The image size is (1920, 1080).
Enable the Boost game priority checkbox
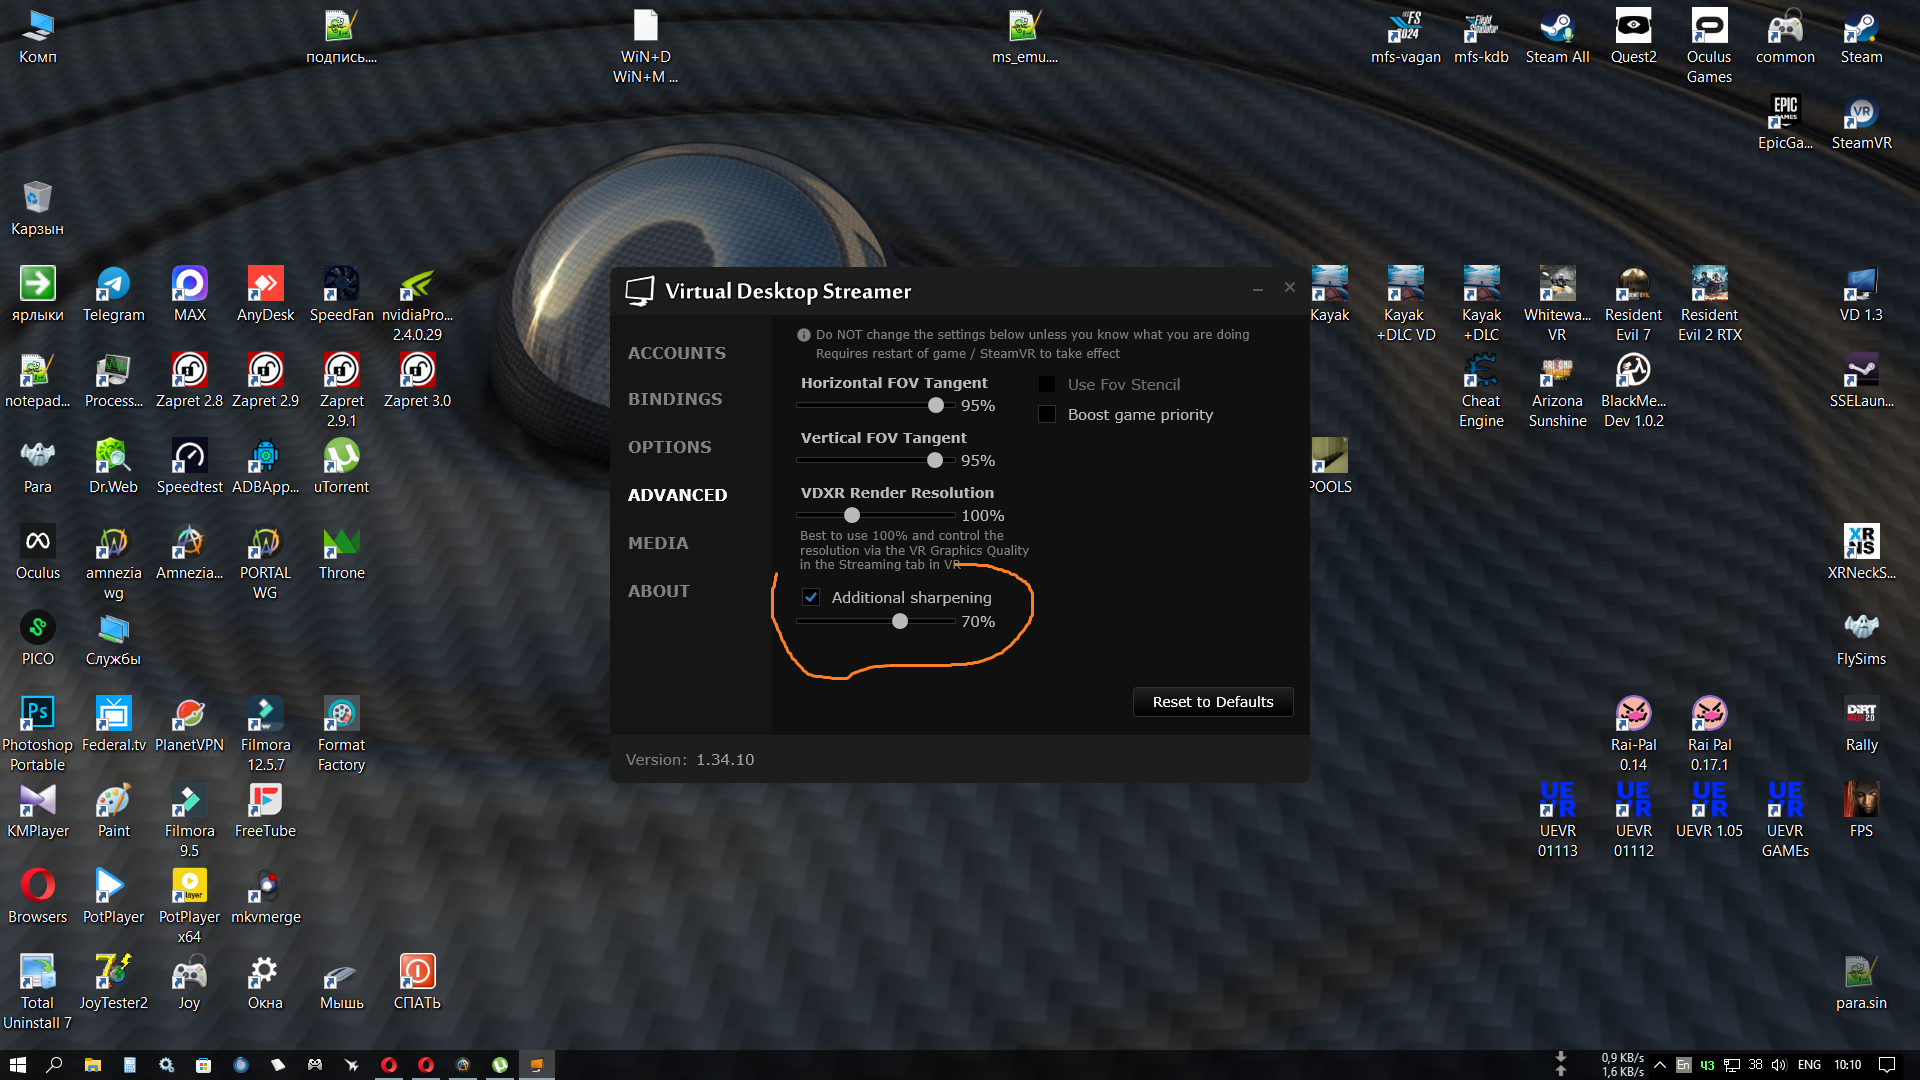(1047, 414)
